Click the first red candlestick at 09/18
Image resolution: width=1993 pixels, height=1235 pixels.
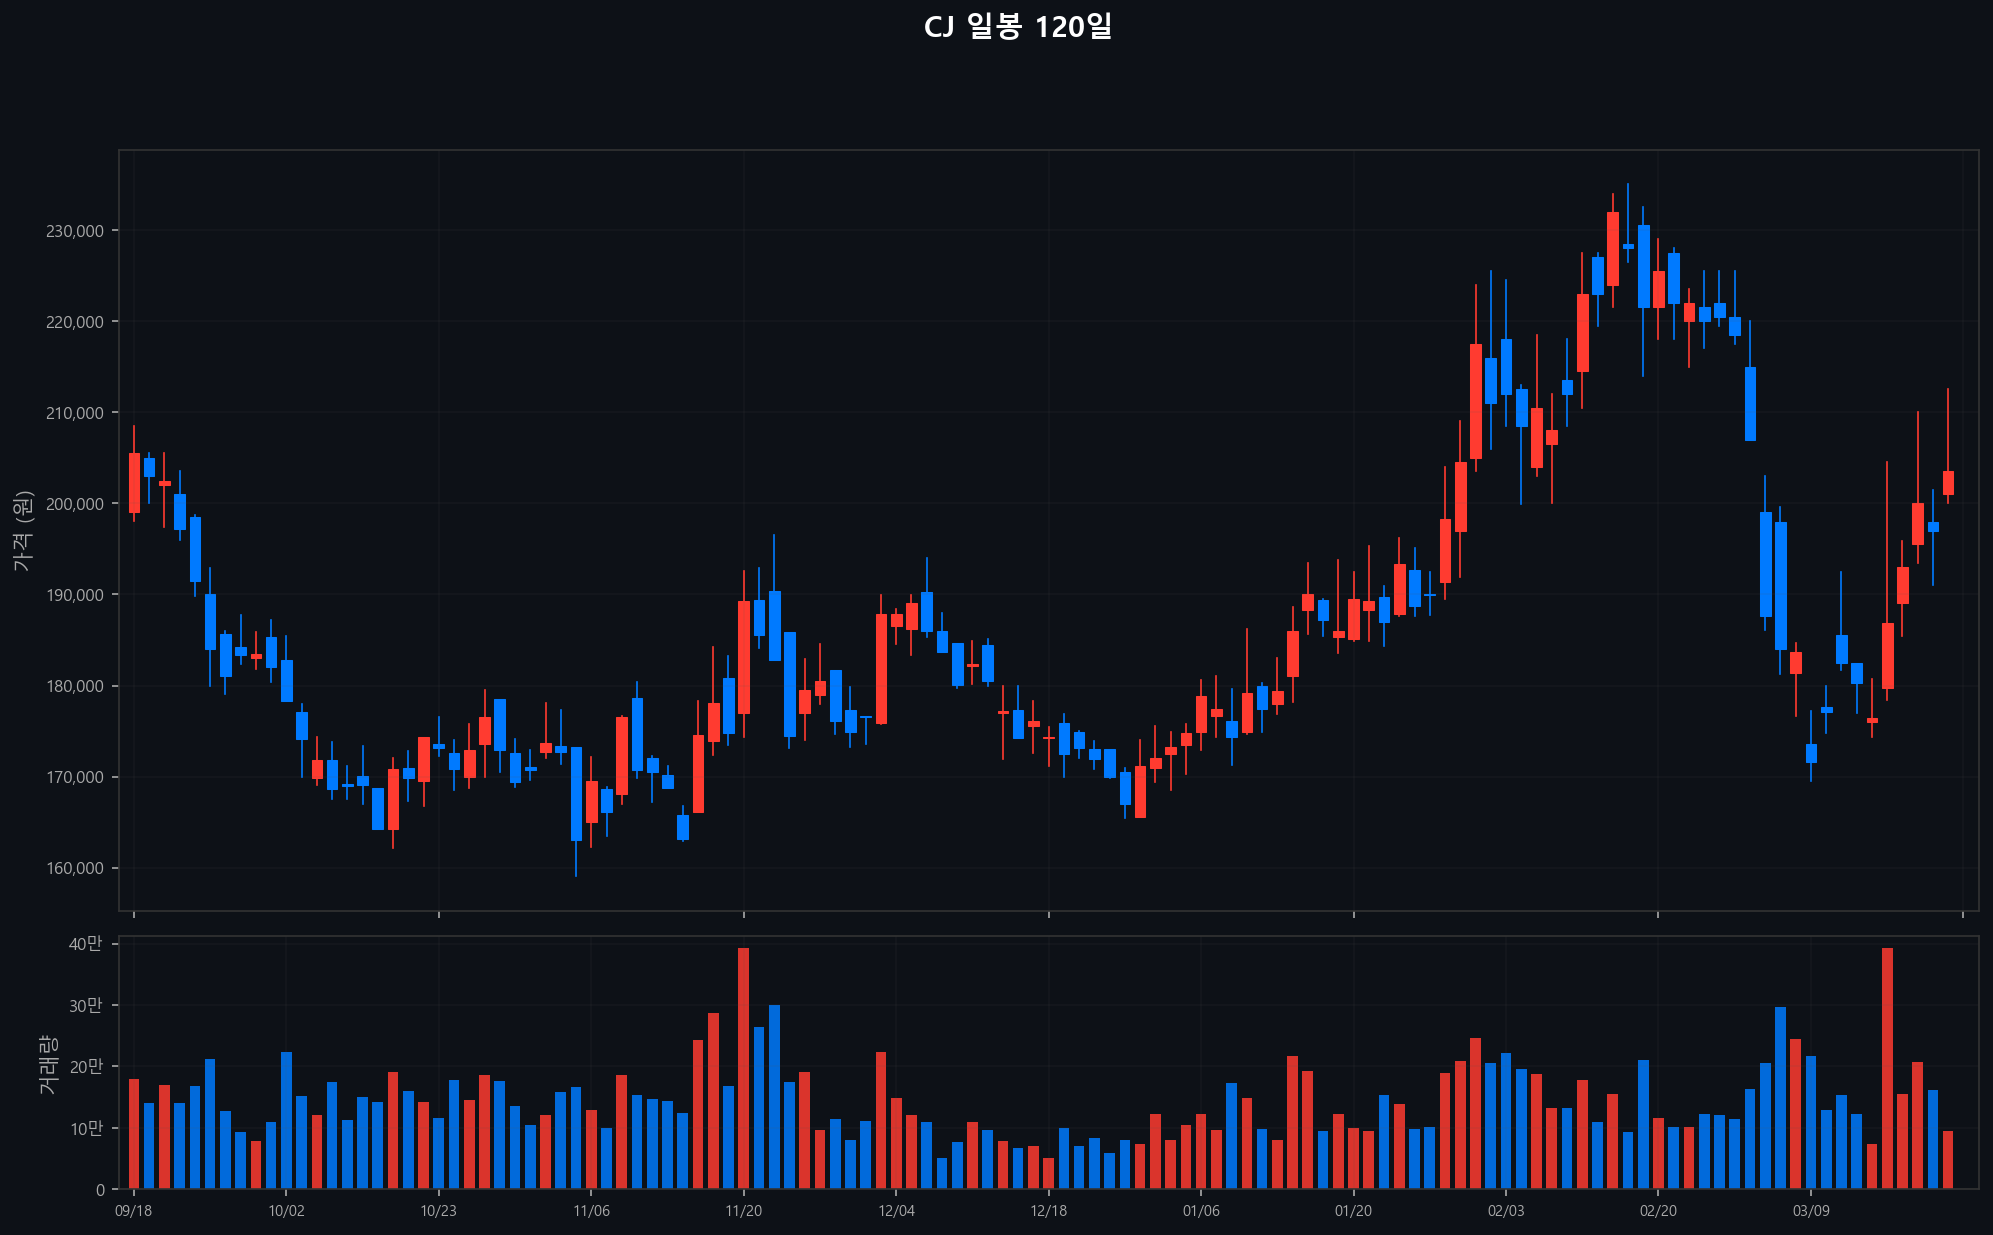coord(134,483)
